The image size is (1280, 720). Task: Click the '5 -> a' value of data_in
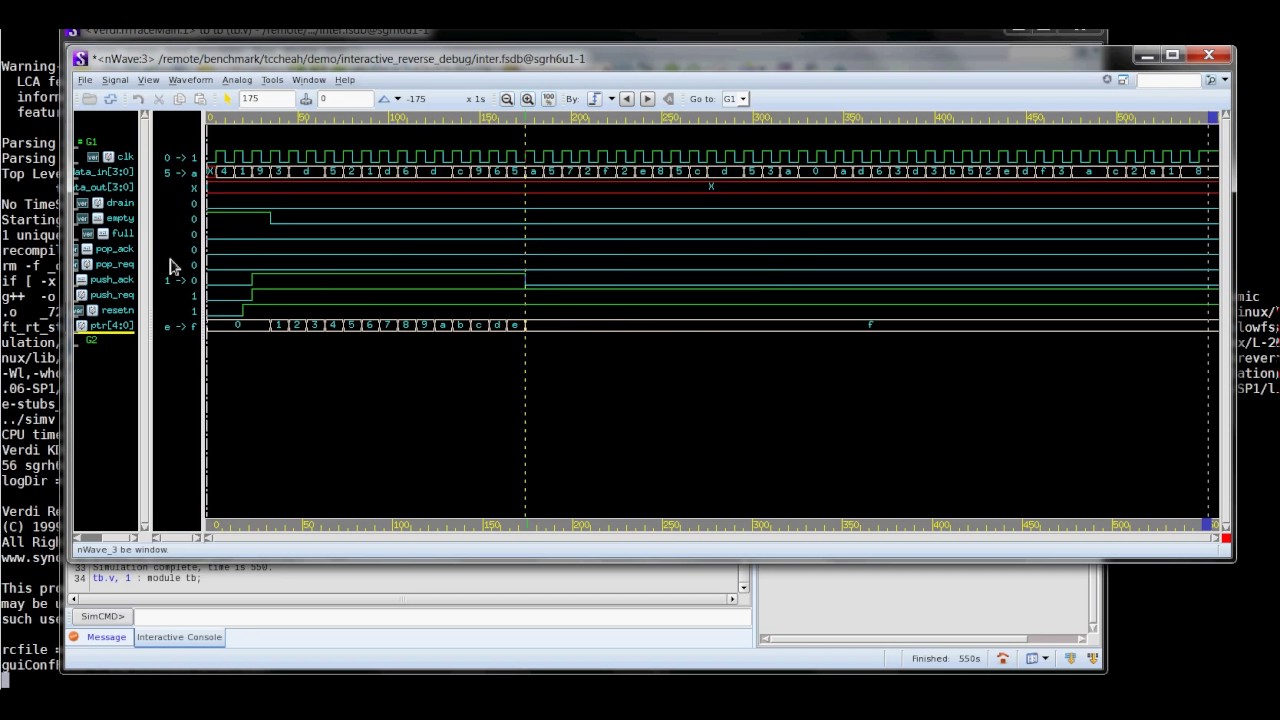(x=181, y=173)
